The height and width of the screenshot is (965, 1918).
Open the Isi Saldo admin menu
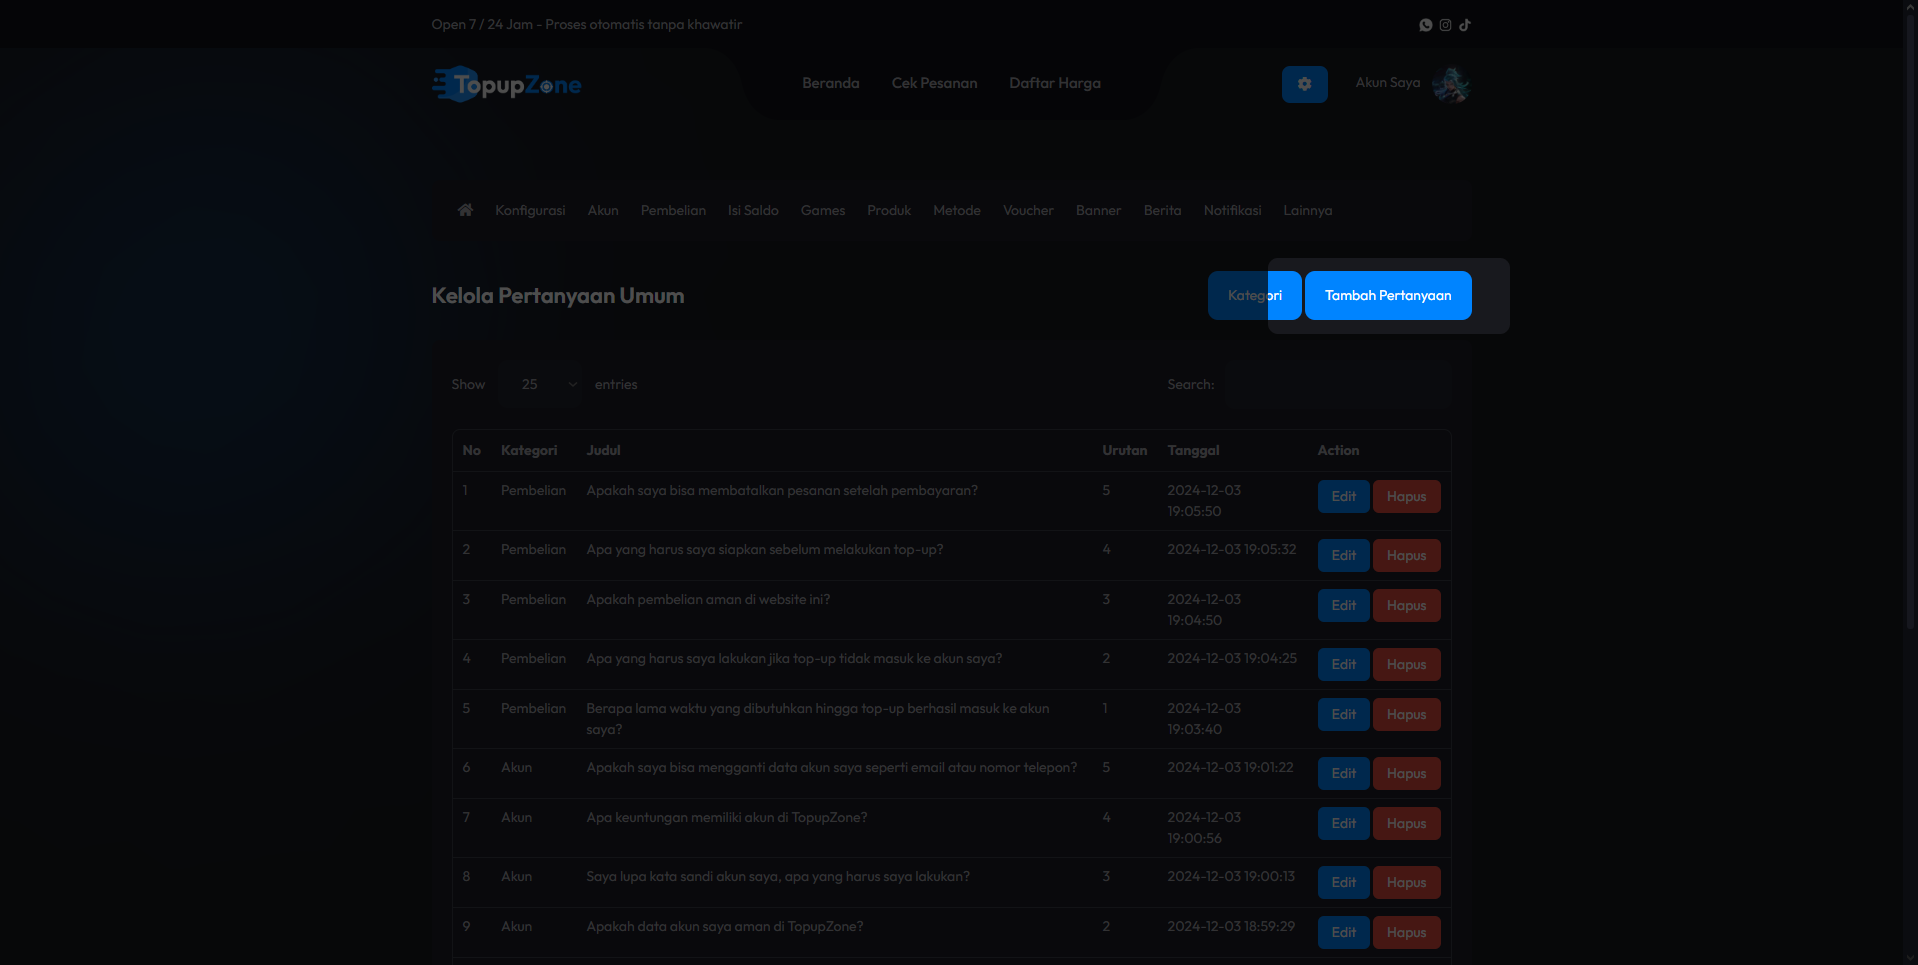tap(753, 210)
